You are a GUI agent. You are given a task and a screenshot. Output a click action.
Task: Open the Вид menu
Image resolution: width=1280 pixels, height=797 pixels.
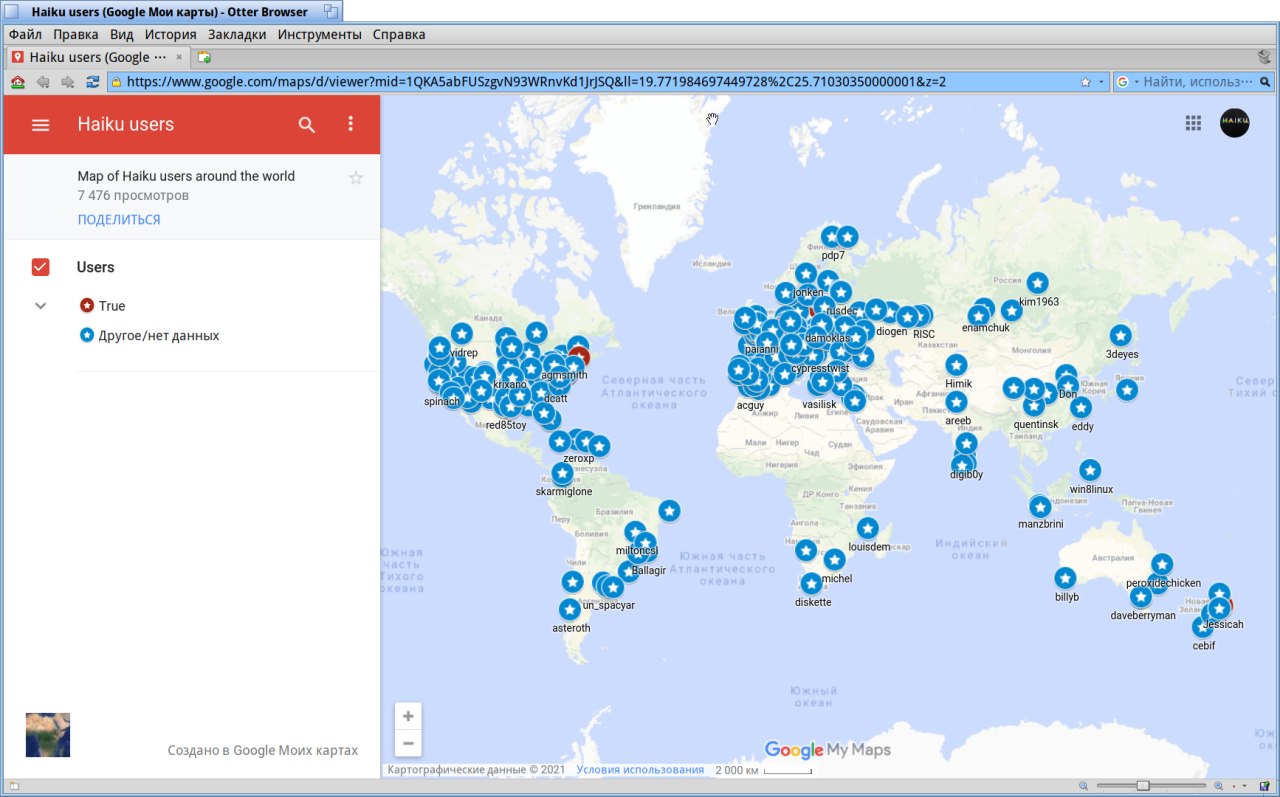tap(122, 34)
